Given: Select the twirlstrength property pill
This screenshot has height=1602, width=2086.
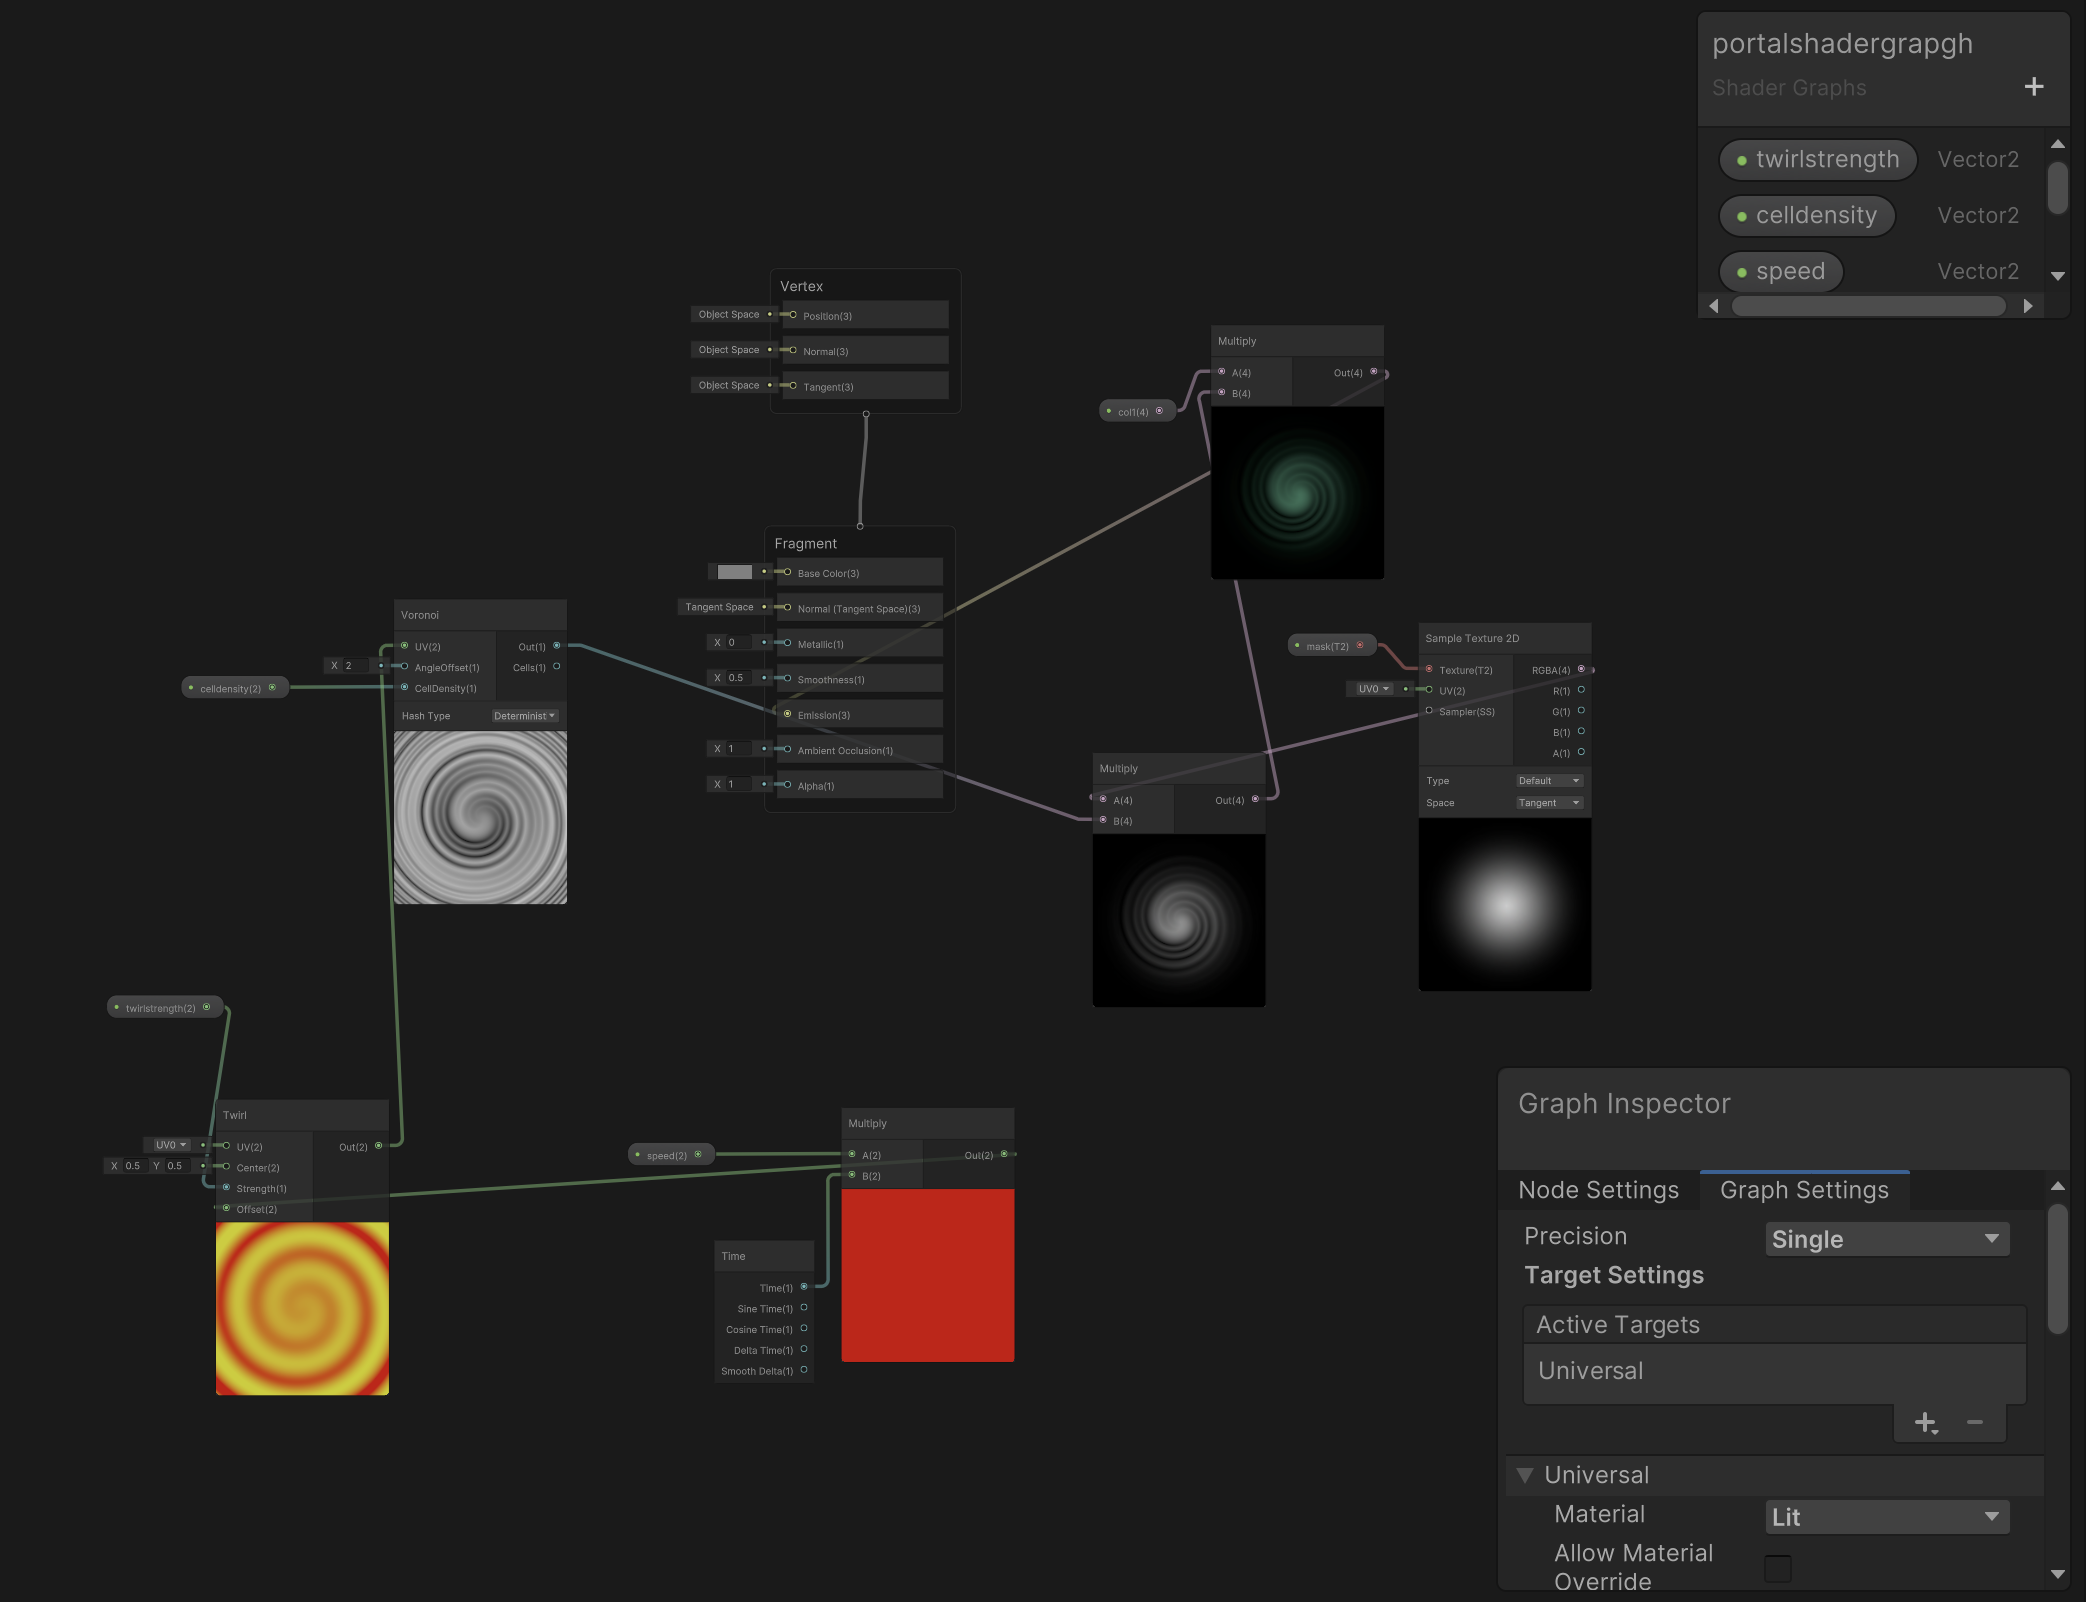Looking at the screenshot, I should tap(1817, 160).
